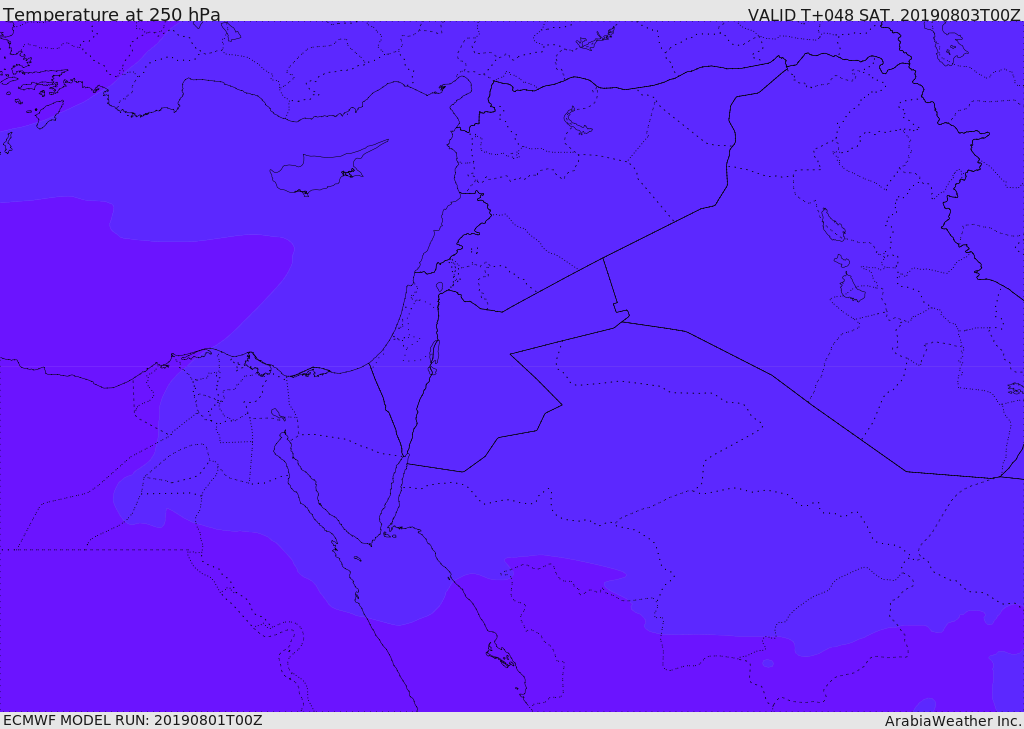Click the 'VALID T+048 SAT. 20190803T00Z' timestamp
The height and width of the screenshot is (729, 1024).
click(884, 14)
